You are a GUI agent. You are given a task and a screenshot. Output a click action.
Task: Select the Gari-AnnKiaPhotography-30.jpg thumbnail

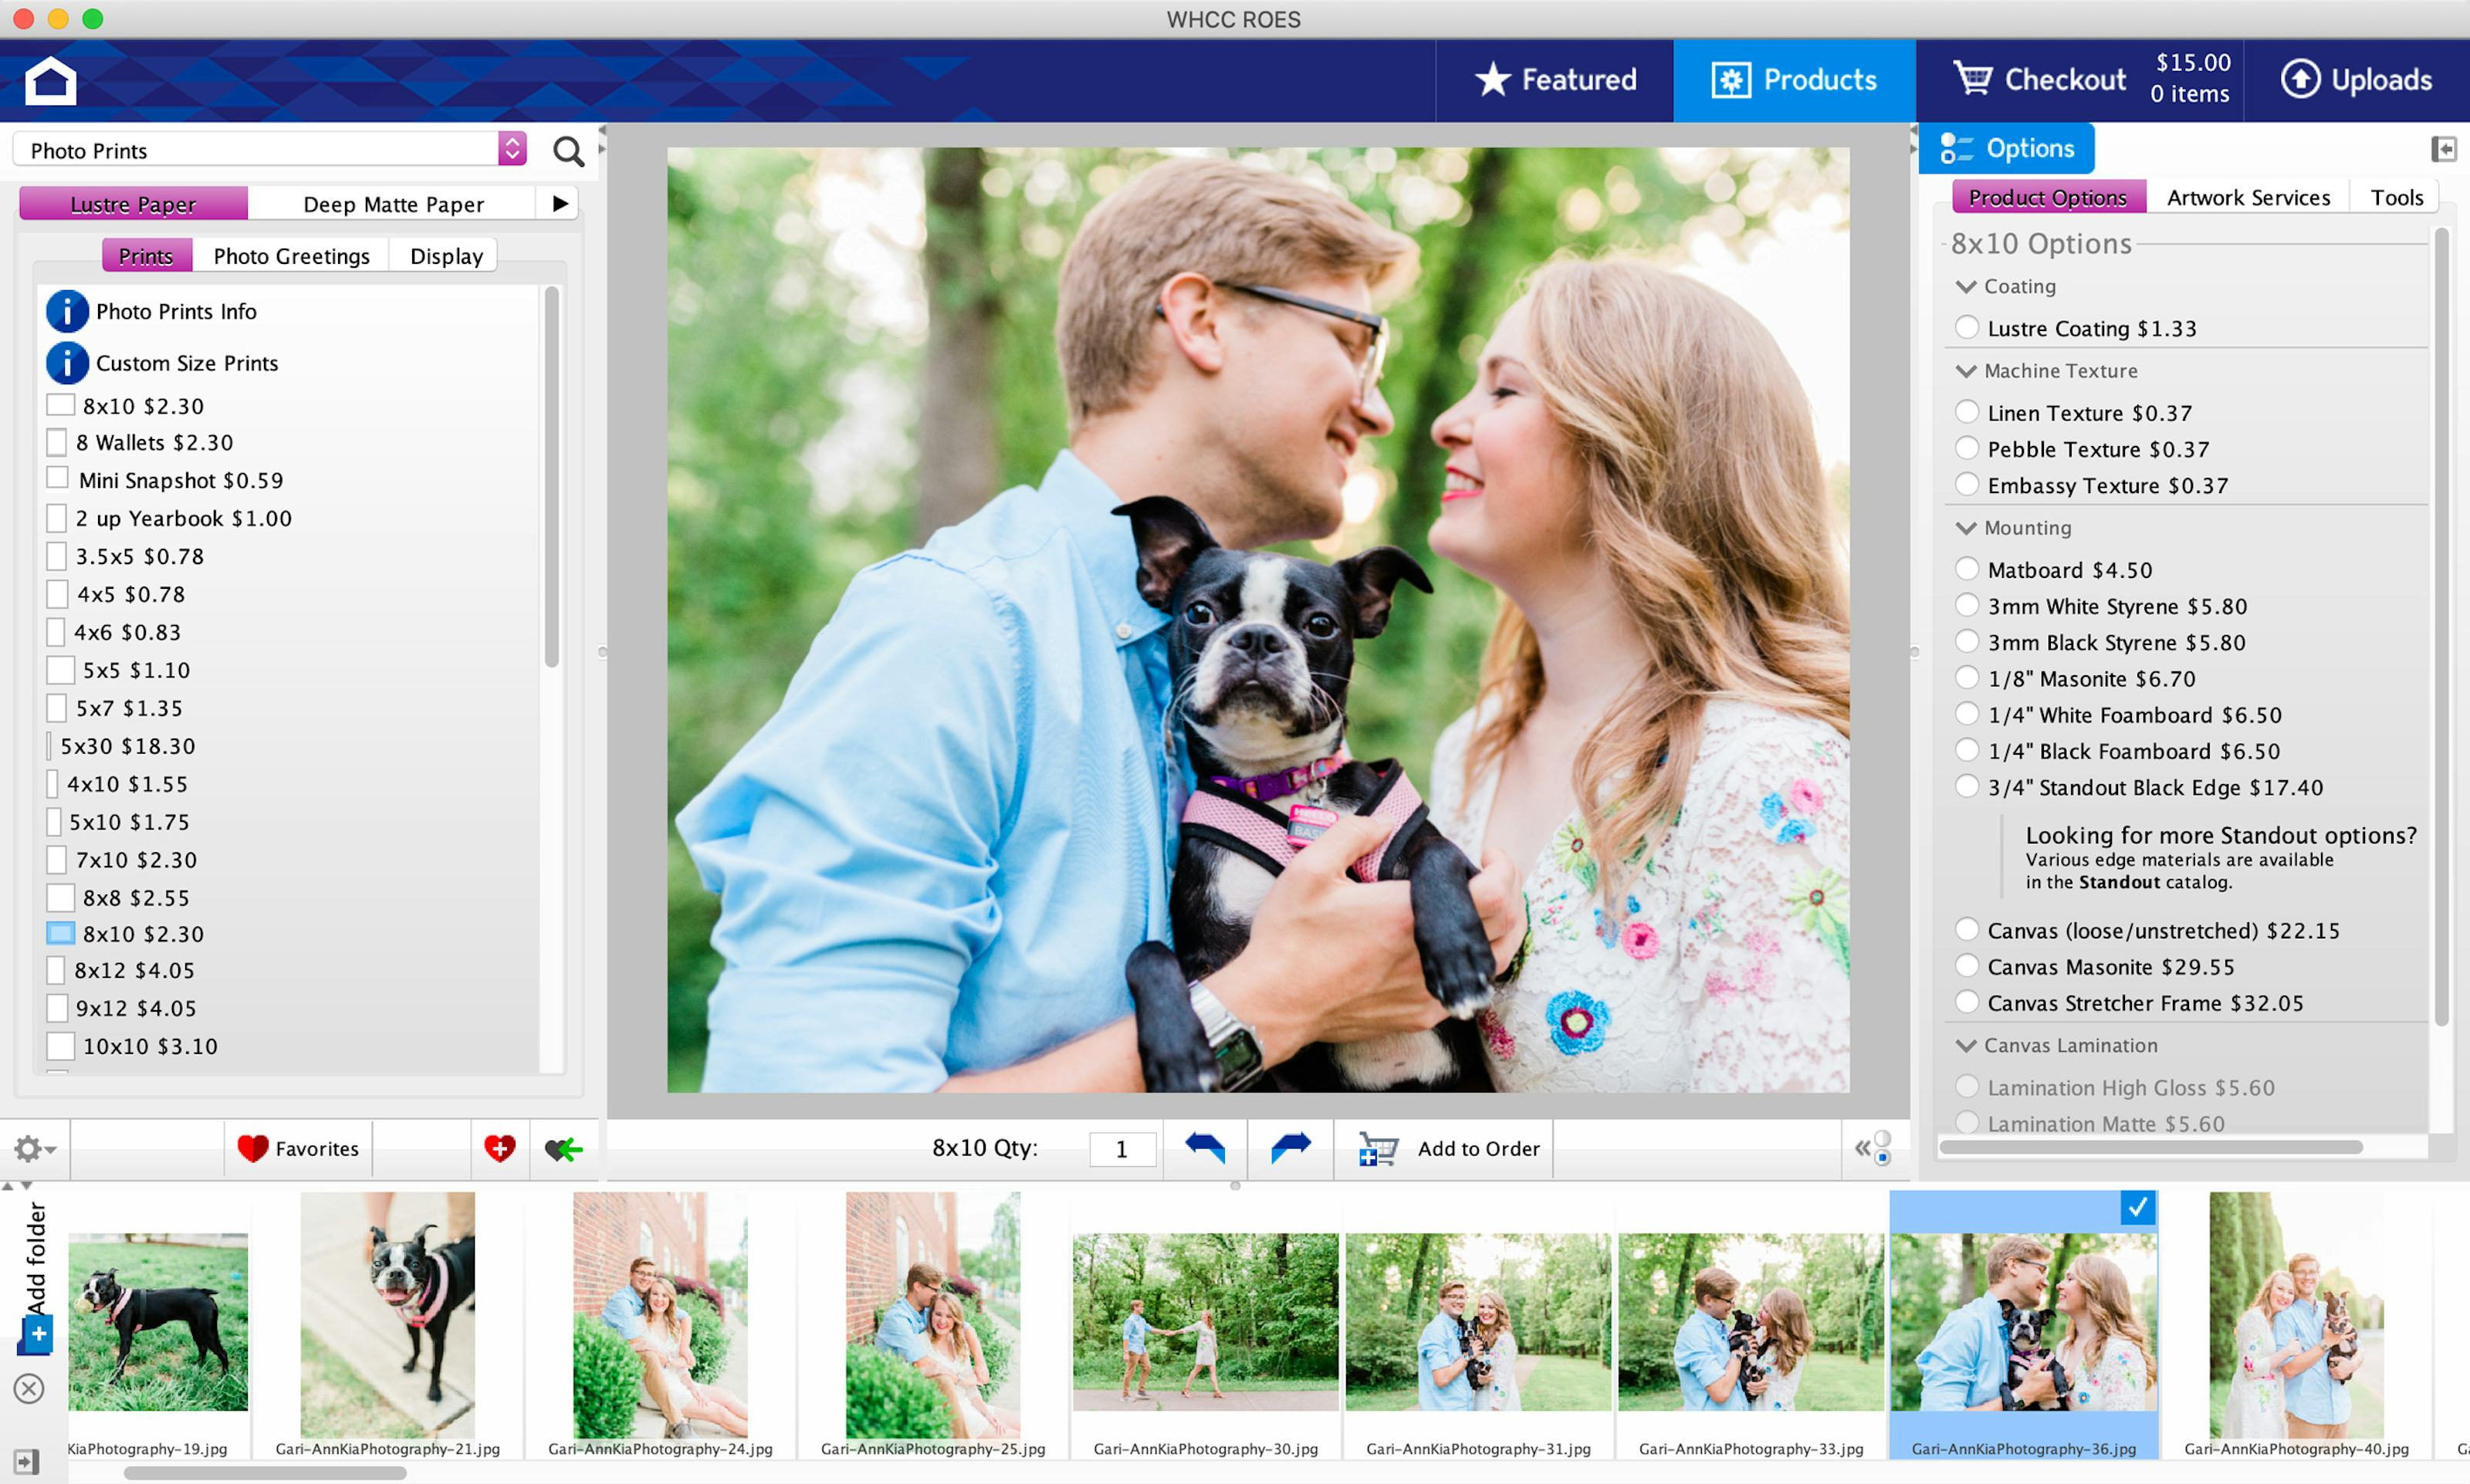coord(1205,1322)
